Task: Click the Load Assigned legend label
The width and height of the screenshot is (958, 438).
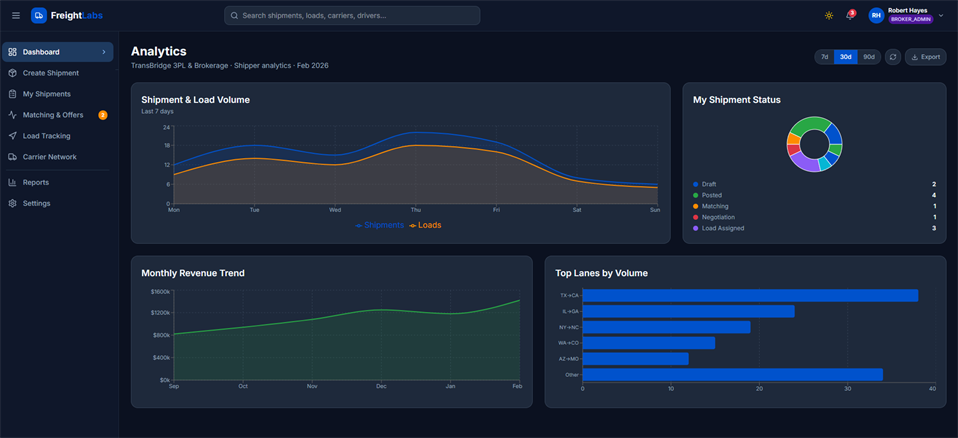Action: click(x=723, y=228)
